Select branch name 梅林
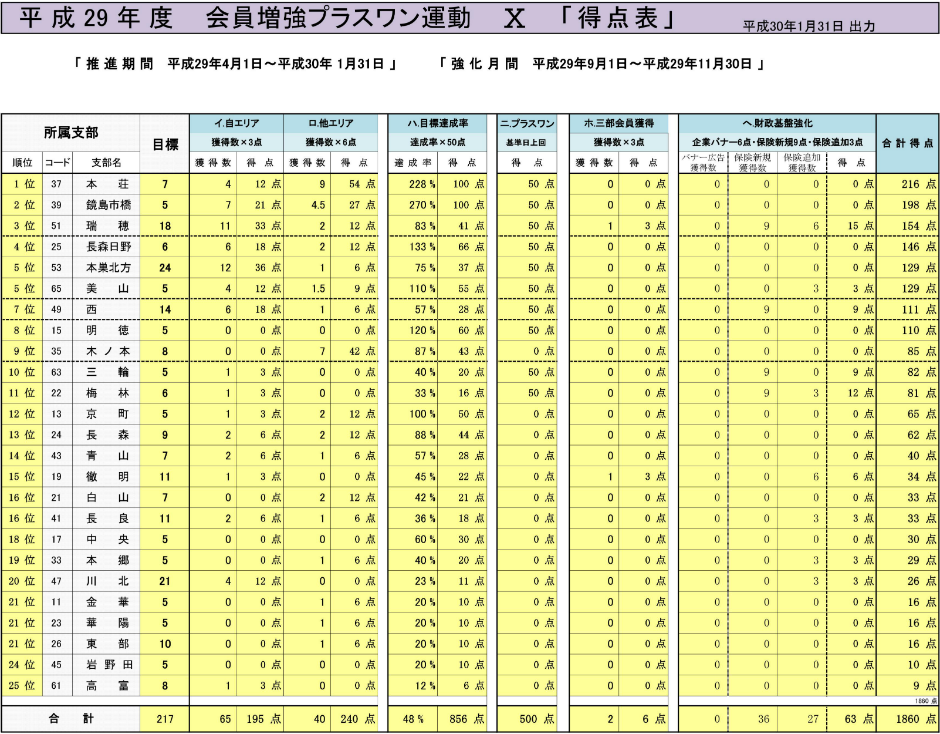Image resolution: width=940 pixels, height=734 pixels. pyautogui.click(x=107, y=393)
